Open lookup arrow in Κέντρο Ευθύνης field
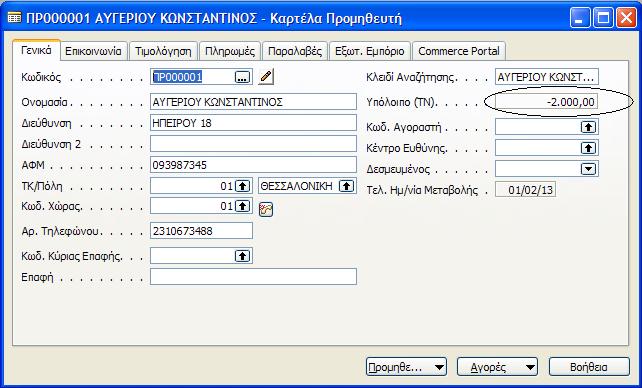The width and height of the screenshot is (642, 388). (x=588, y=148)
